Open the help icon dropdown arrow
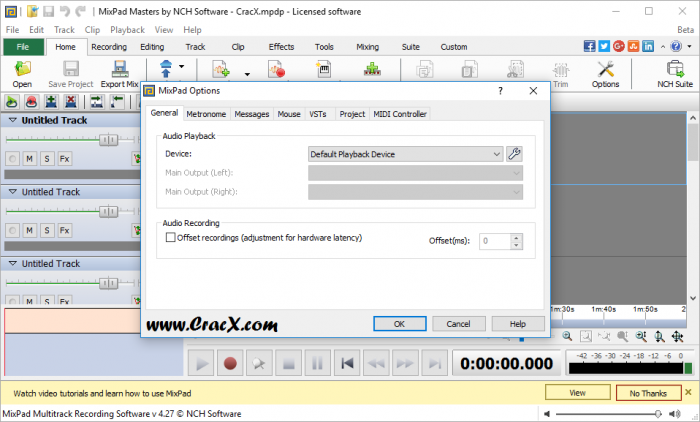The width and height of the screenshot is (700, 422). click(x=689, y=46)
